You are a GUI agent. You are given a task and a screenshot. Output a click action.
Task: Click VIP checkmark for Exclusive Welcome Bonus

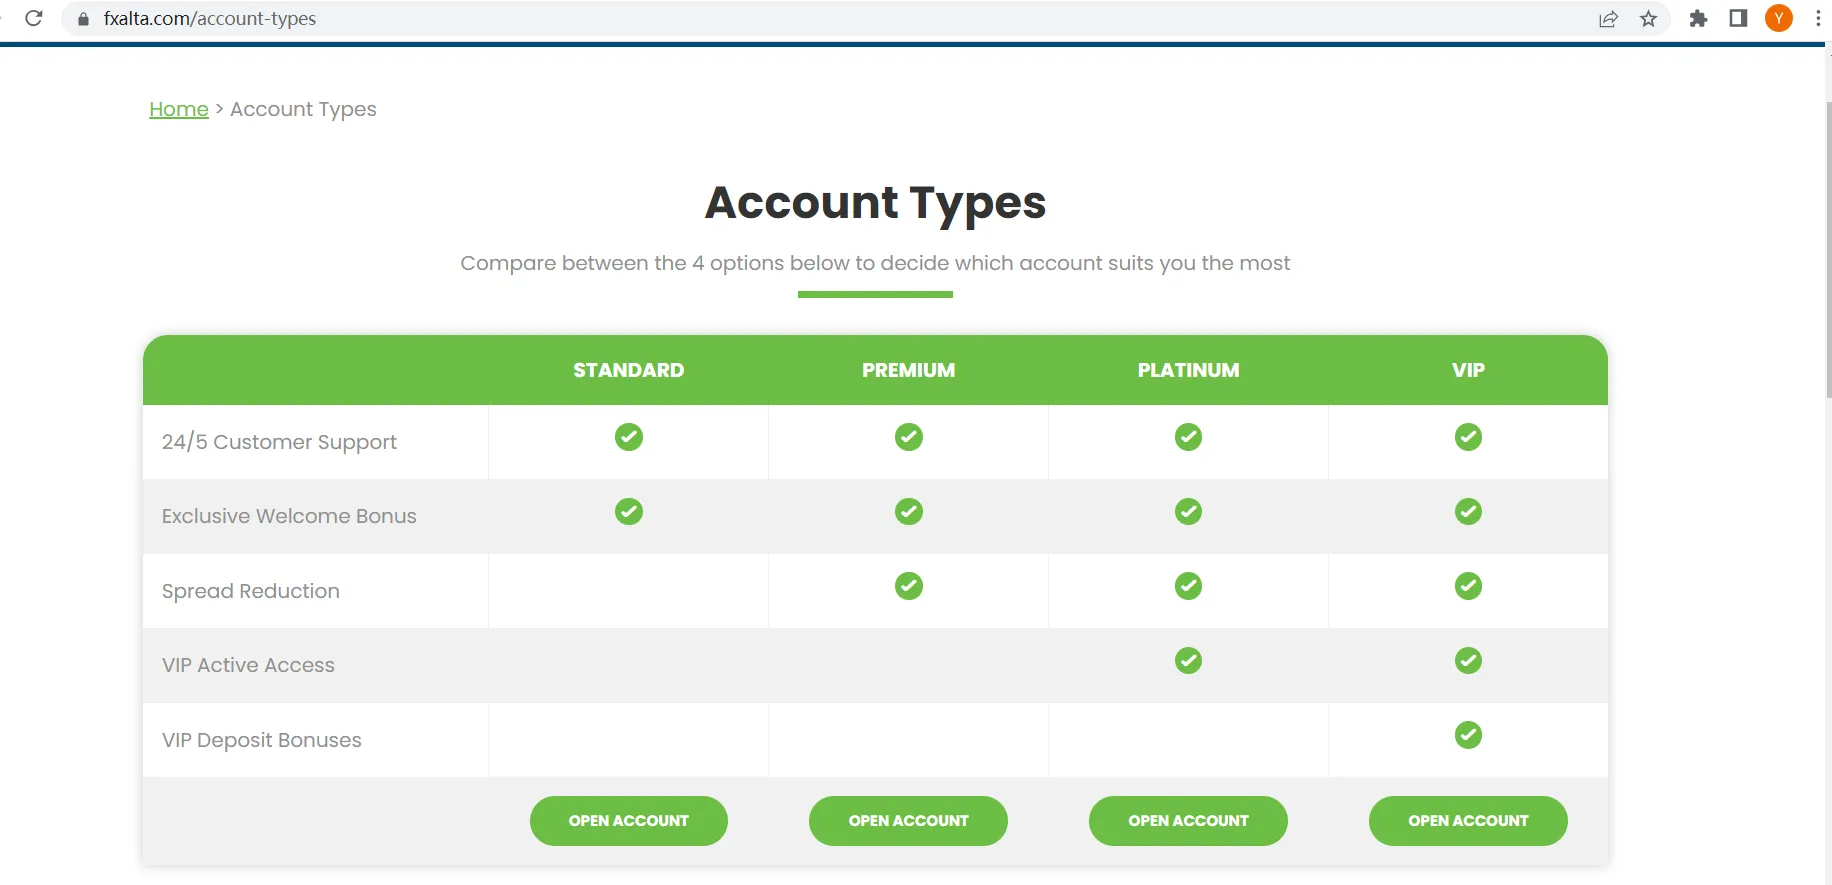pyautogui.click(x=1468, y=512)
